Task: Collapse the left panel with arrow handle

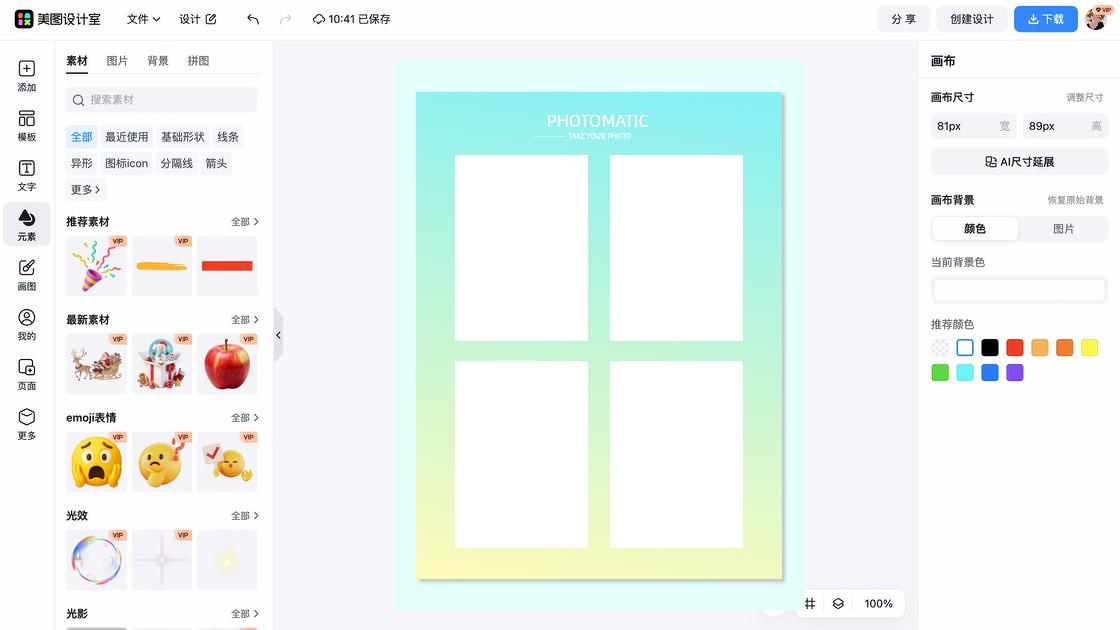Action: tap(279, 335)
